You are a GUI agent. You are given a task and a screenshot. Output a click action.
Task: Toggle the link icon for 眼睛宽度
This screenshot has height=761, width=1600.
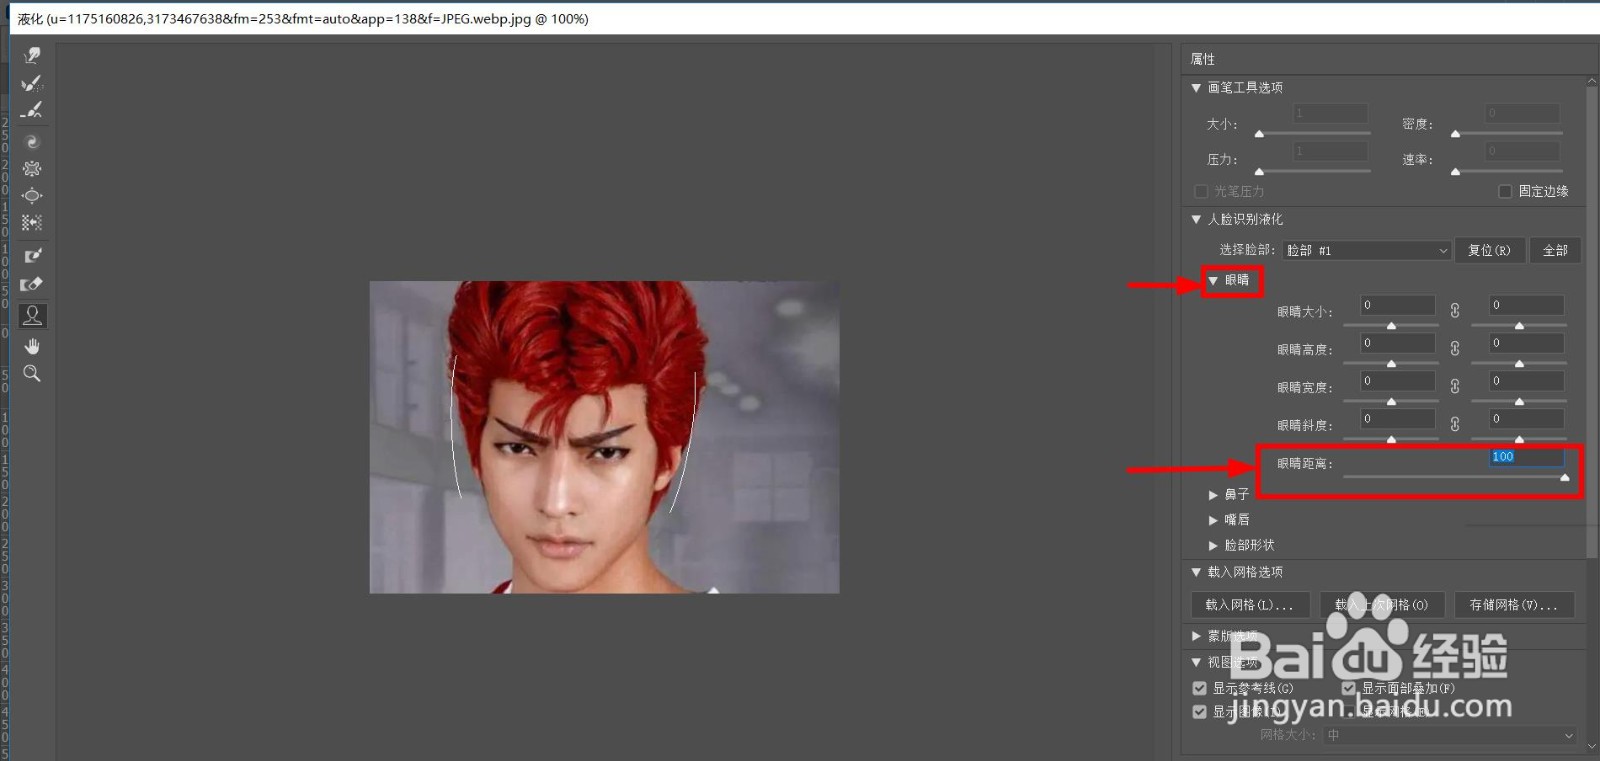point(1455,387)
